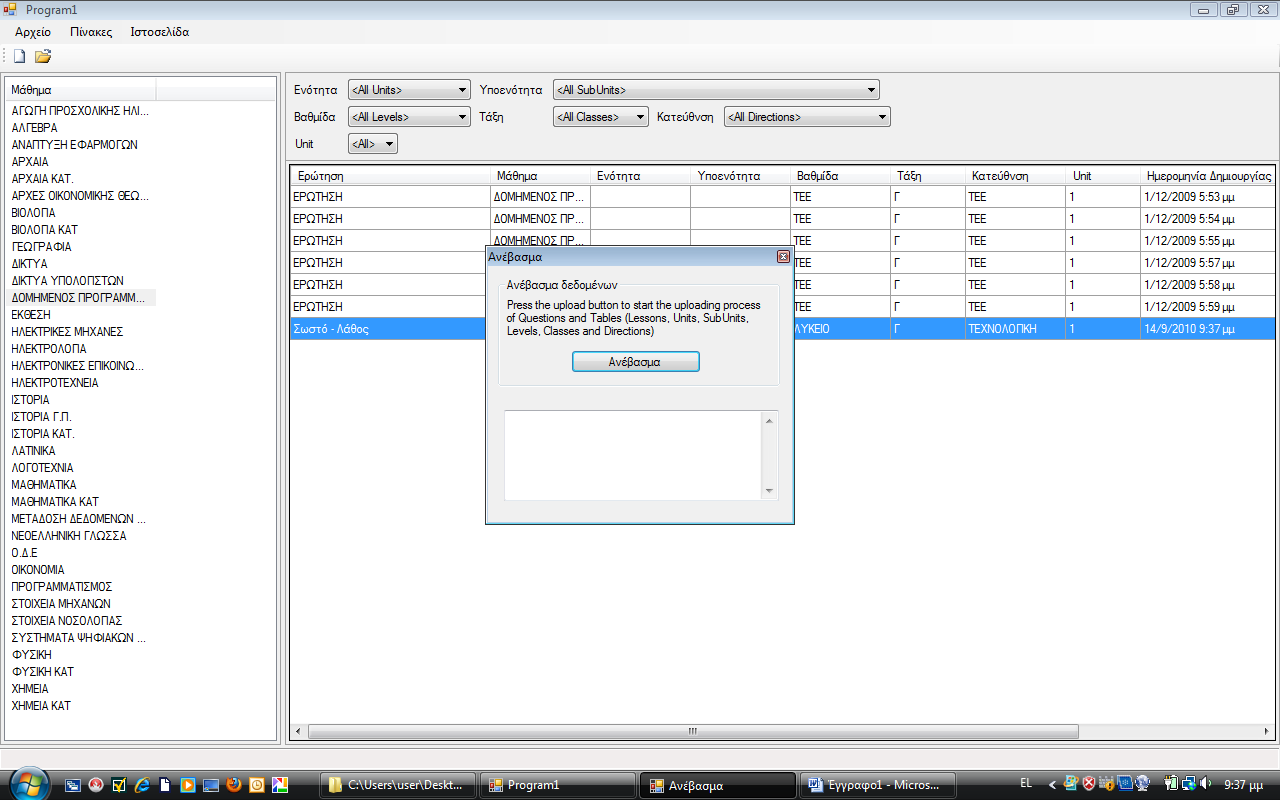Click the media player quick launch icon
Screen dimensions: 1280x800
pos(188,785)
